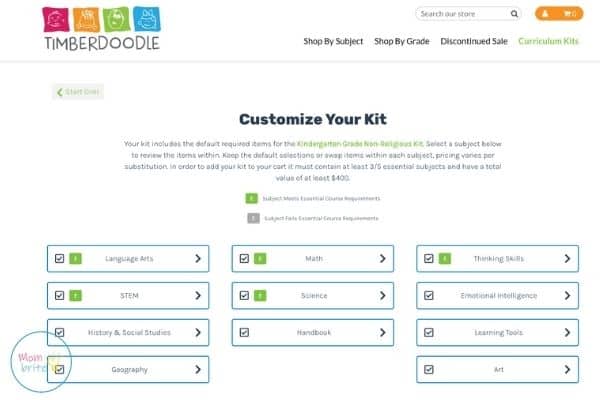Viewport: 600px width, 400px height.
Task: Select the Learning Tools subject label
Action: (x=499, y=332)
